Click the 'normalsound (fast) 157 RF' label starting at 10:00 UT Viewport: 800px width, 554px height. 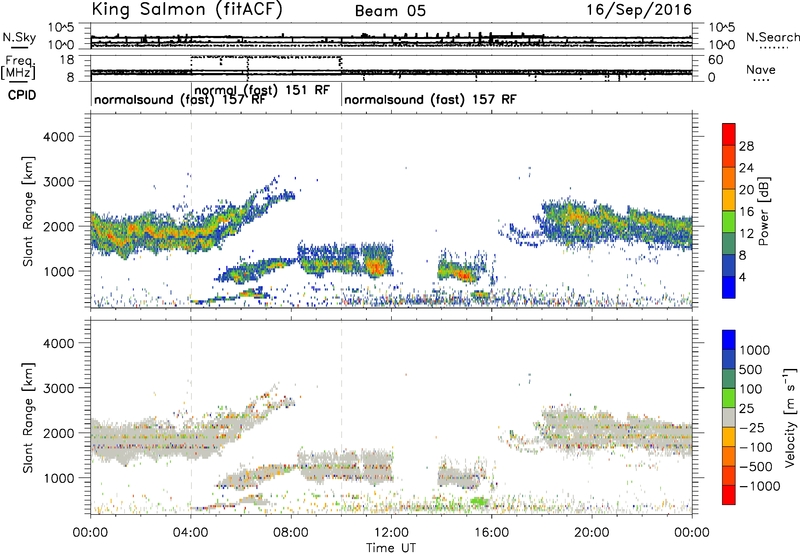pyautogui.click(x=430, y=99)
